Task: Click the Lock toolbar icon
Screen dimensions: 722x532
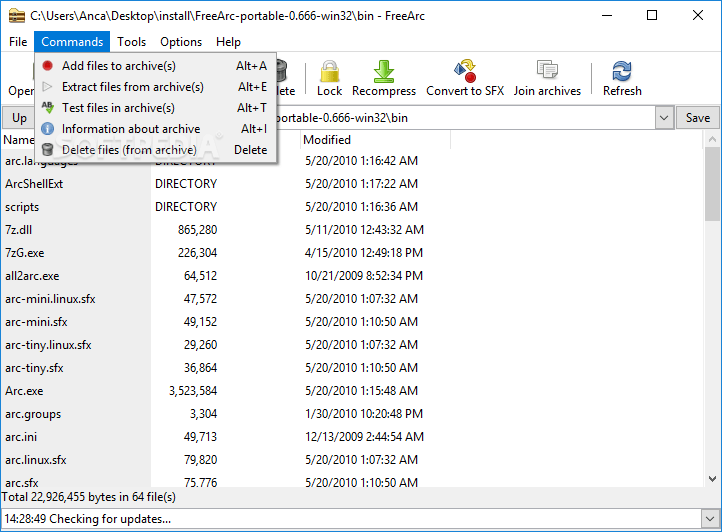Action: tap(329, 71)
